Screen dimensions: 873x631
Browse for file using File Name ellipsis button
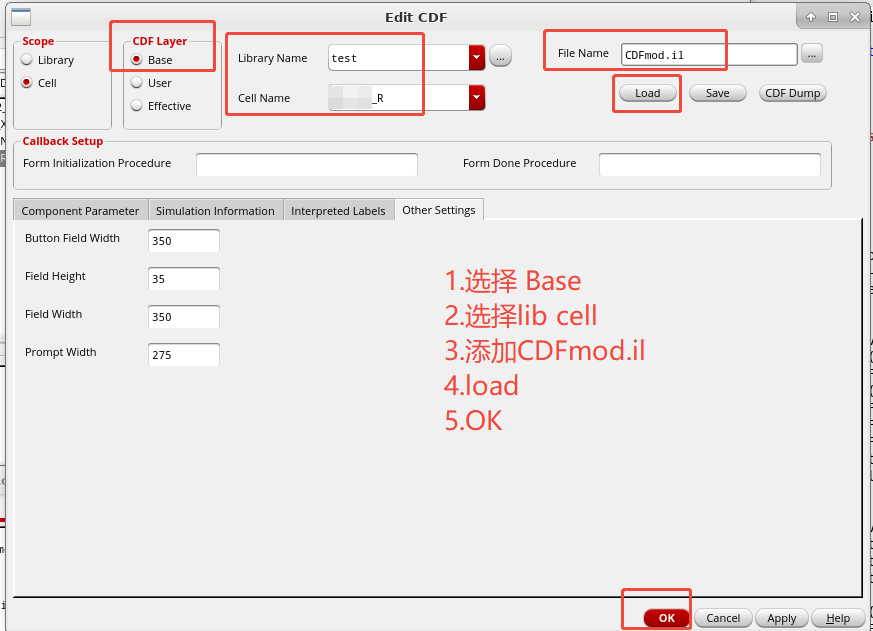(x=812, y=53)
